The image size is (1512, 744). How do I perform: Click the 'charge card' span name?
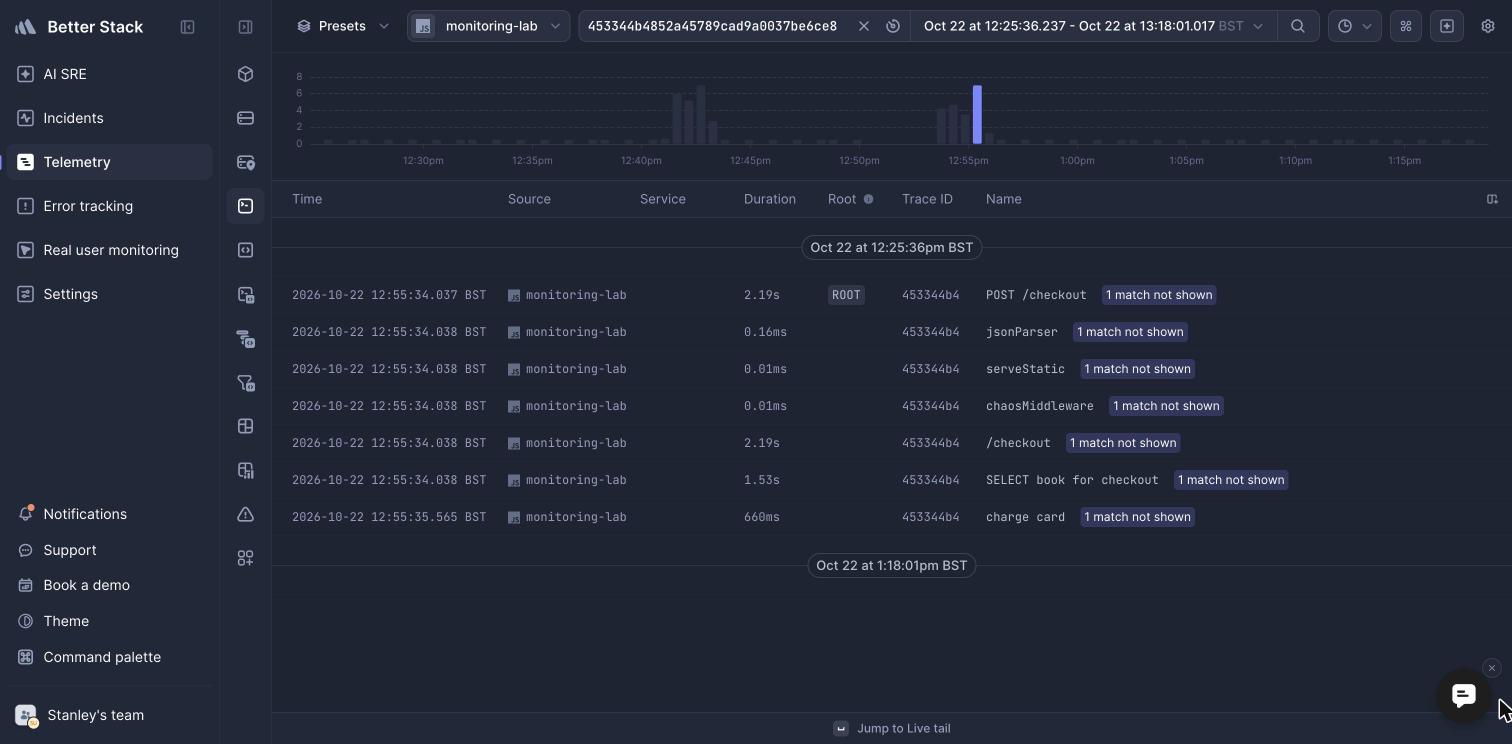1025,517
